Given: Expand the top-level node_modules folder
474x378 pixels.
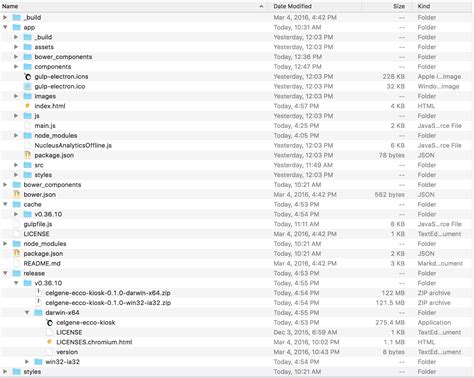Looking at the screenshot, I should (x=5, y=244).
